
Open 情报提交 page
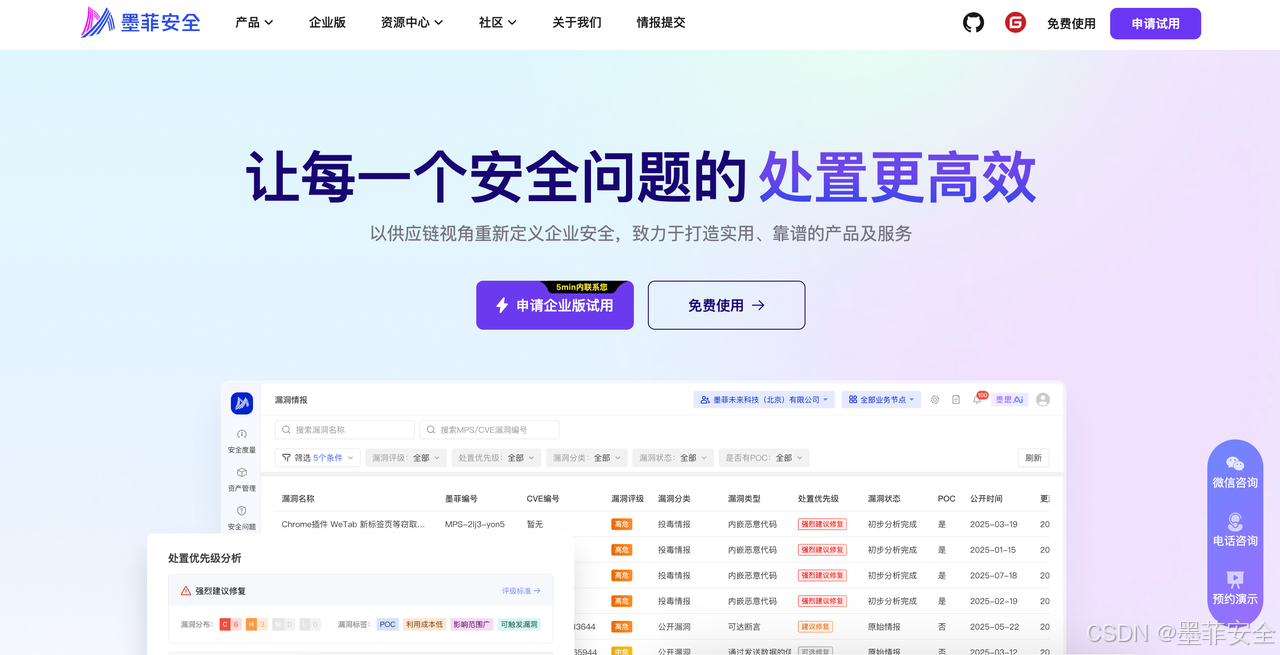coord(661,22)
